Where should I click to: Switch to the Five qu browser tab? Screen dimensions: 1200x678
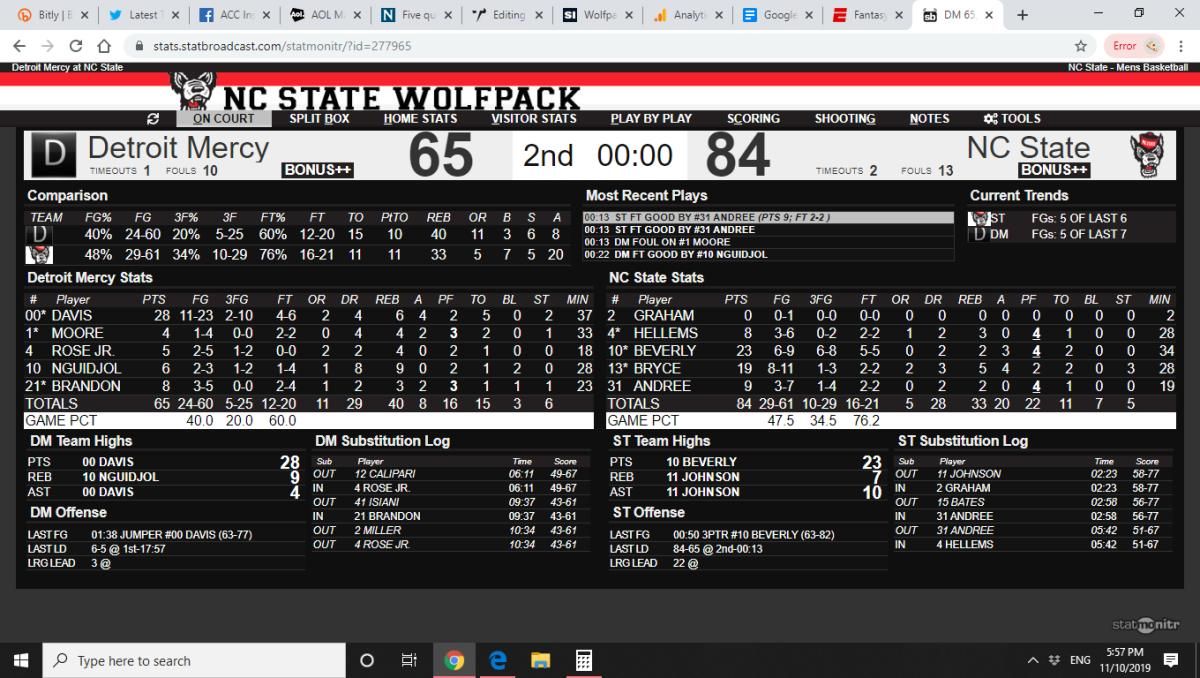click(414, 15)
